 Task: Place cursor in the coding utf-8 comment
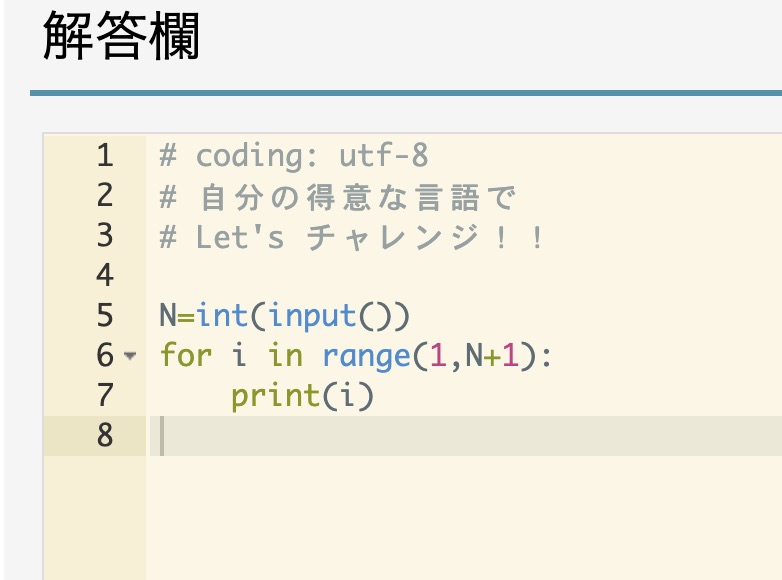pyautogui.click(x=294, y=155)
